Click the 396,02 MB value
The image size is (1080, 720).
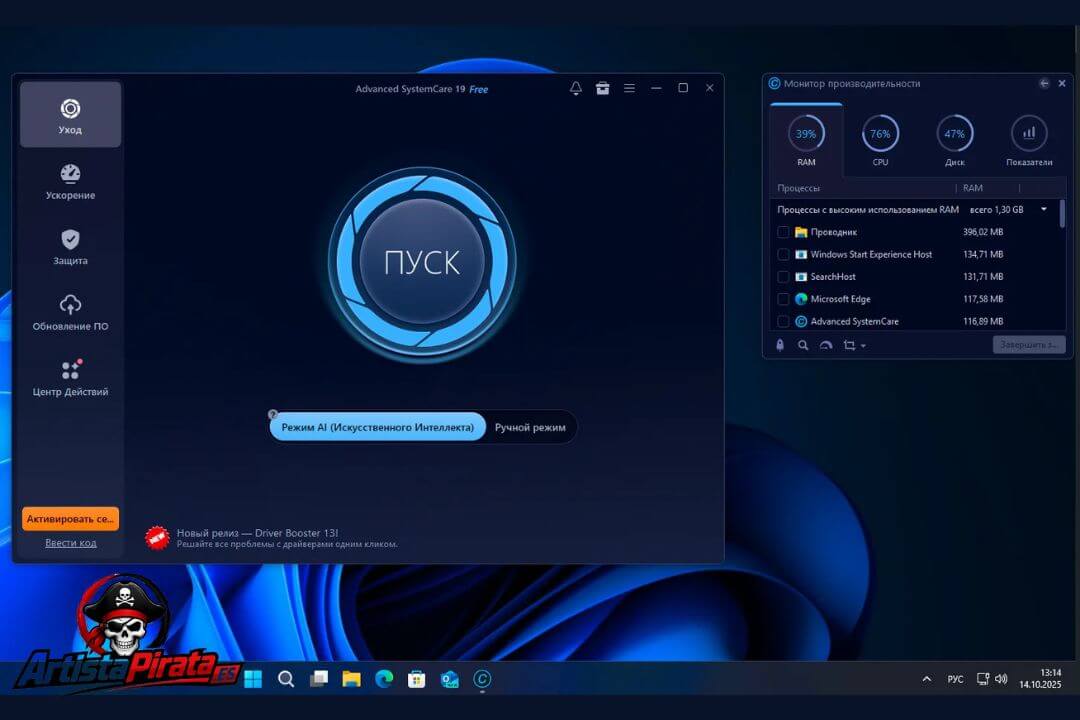[x=983, y=232]
